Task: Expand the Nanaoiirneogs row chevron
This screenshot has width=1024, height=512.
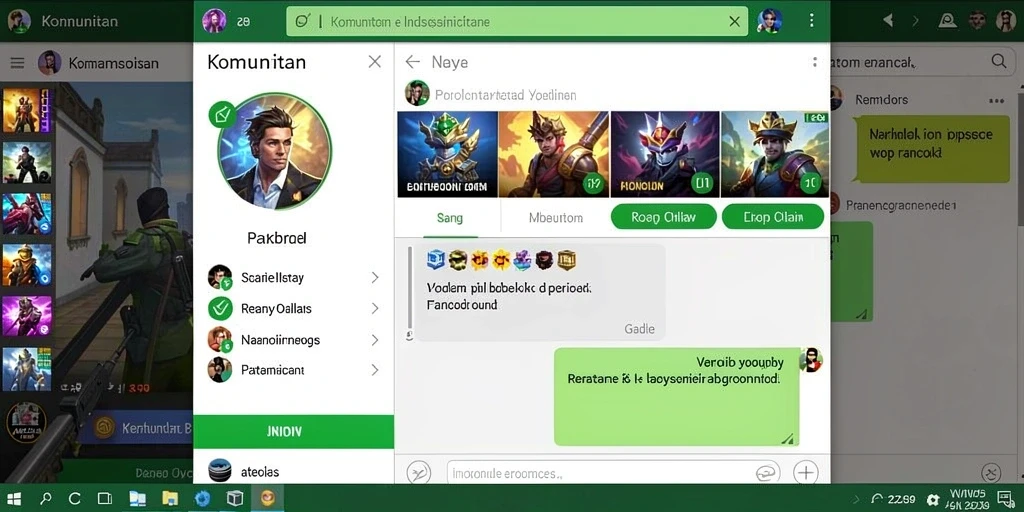Action: coord(375,340)
